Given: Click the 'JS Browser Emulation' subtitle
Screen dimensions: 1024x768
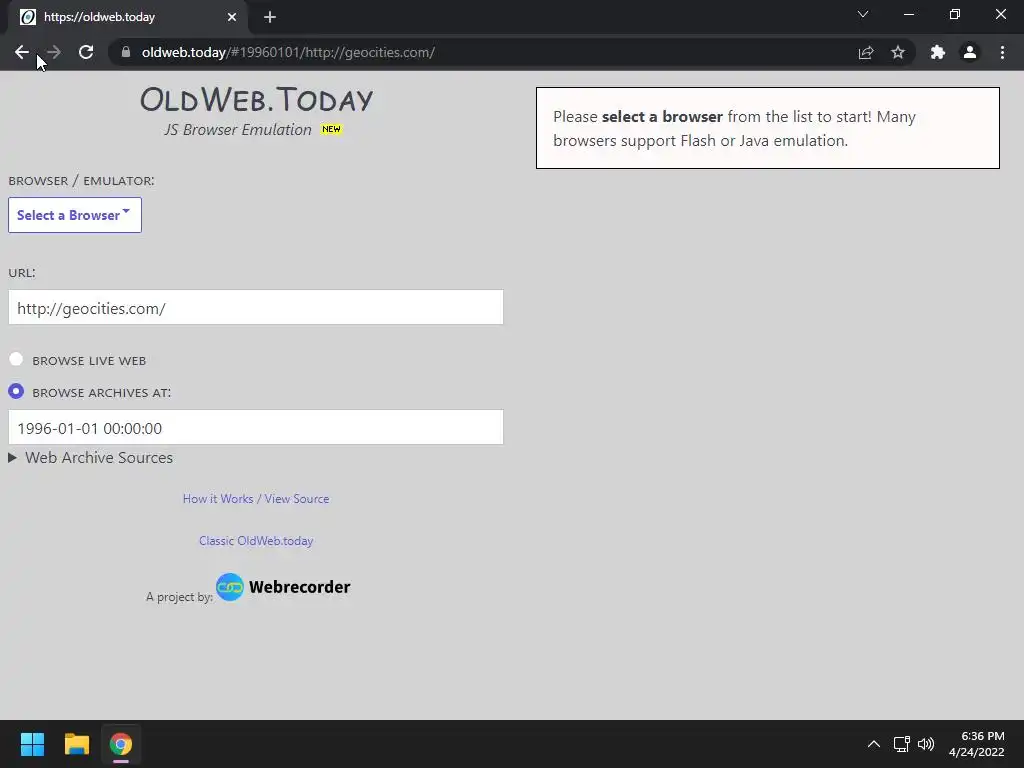Looking at the screenshot, I should pyautogui.click(x=238, y=129).
